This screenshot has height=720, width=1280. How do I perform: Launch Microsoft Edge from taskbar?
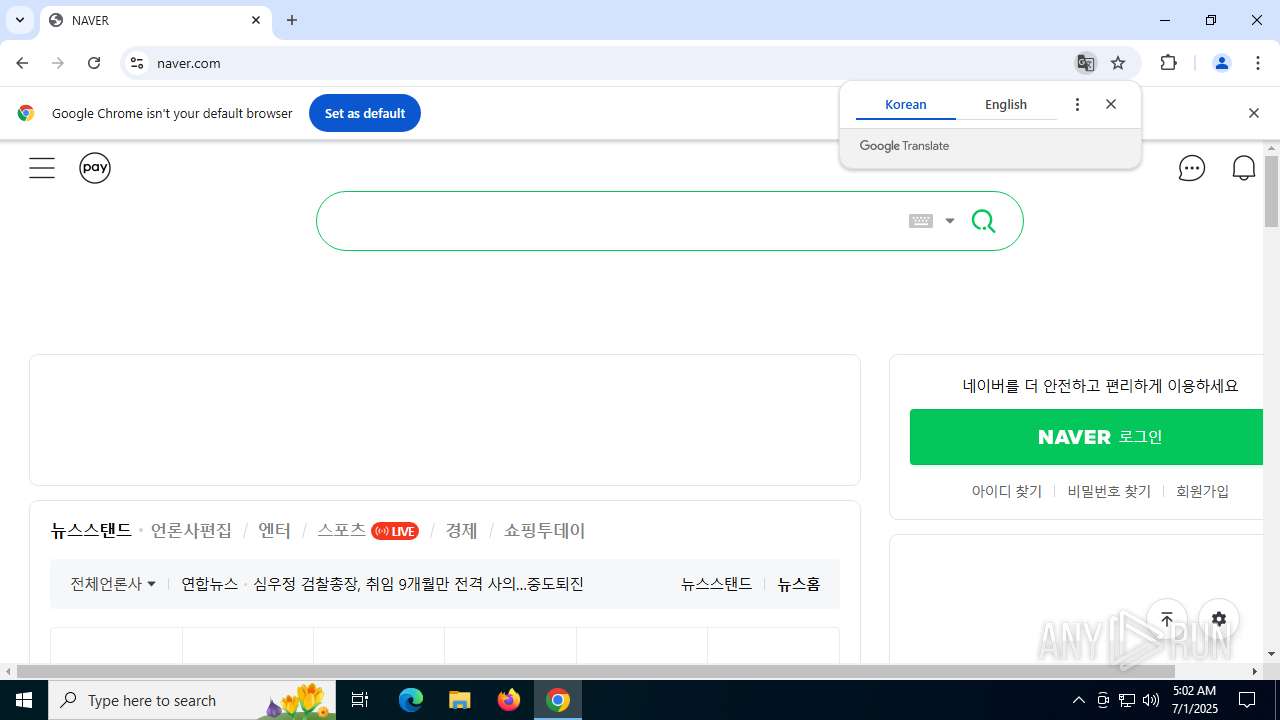tap(411, 700)
